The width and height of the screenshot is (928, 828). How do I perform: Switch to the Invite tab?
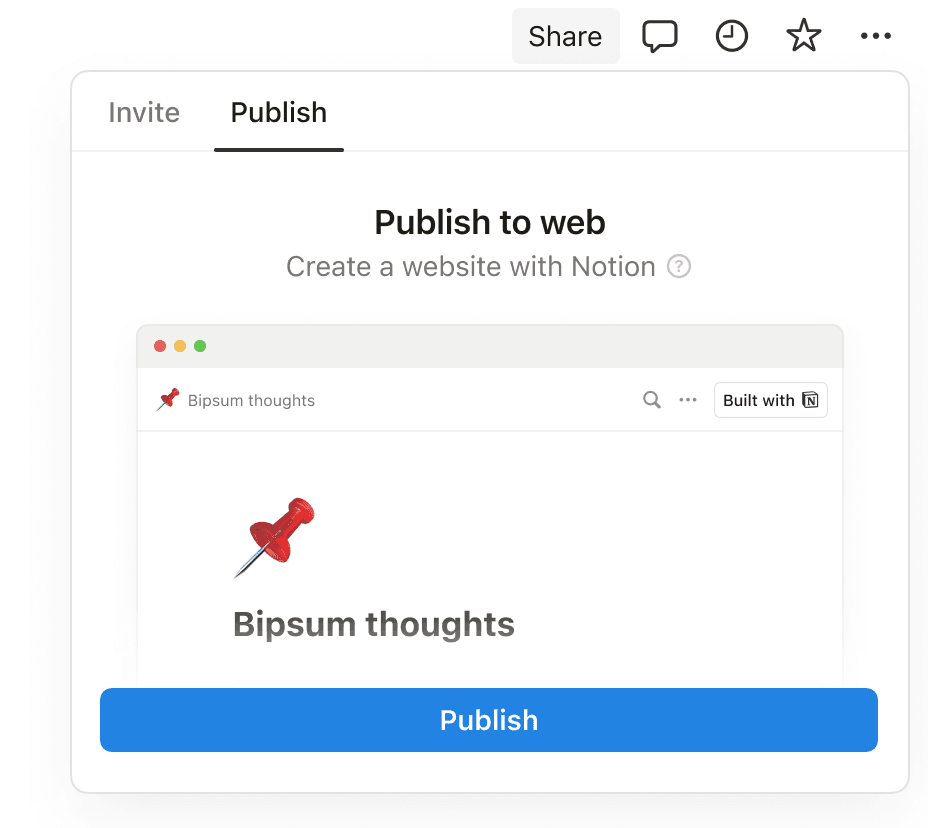pyautogui.click(x=144, y=112)
